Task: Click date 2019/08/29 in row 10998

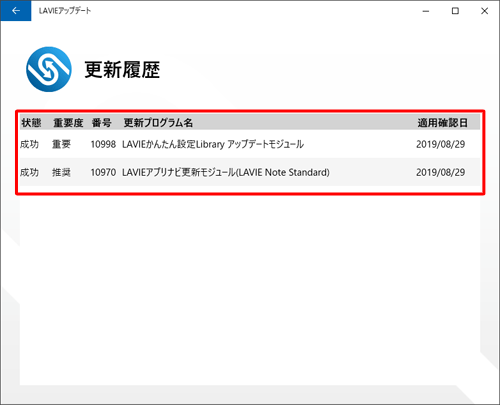Action: click(x=440, y=144)
